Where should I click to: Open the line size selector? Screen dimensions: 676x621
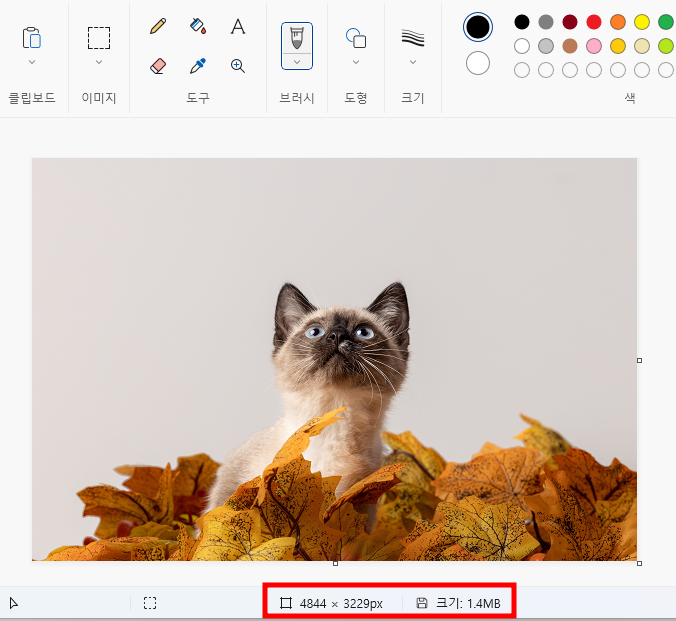tap(413, 38)
